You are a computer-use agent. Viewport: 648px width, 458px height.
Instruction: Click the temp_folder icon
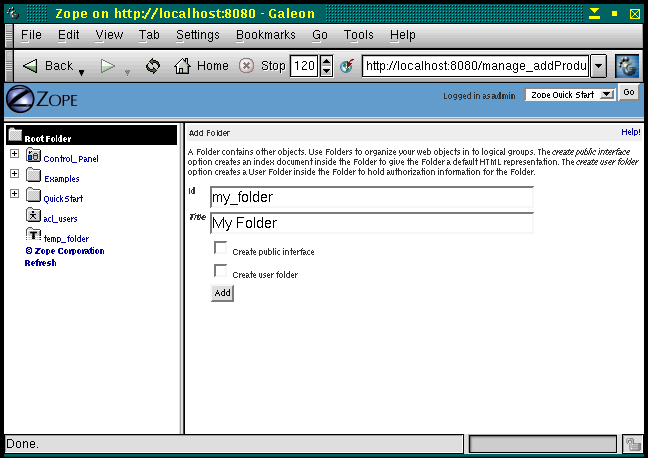pyautogui.click(x=33, y=234)
